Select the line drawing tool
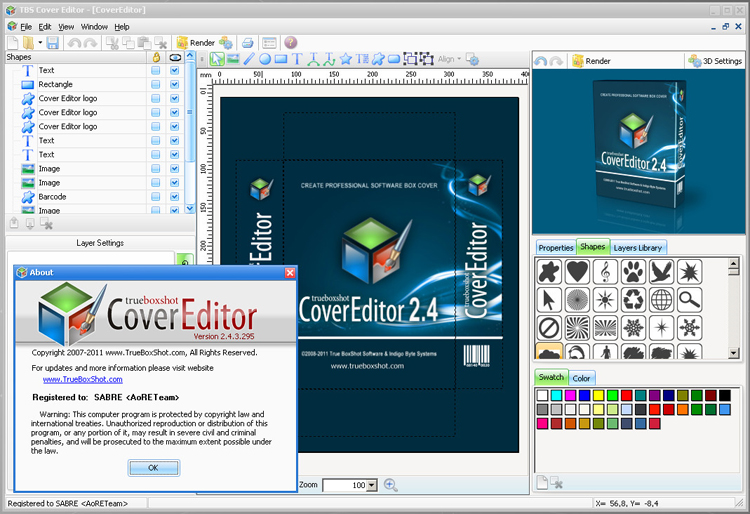Image resolution: width=750 pixels, height=514 pixels. pyautogui.click(x=250, y=59)
